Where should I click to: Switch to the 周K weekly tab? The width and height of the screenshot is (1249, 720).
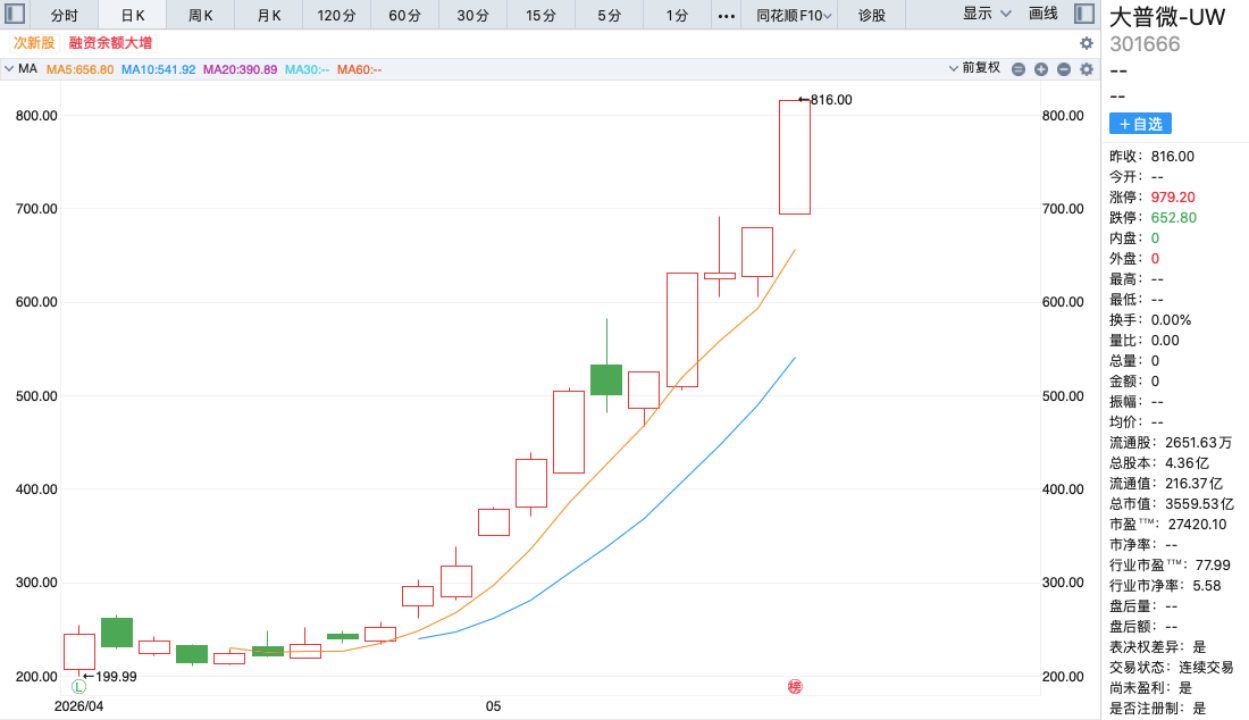pos(201,15)
